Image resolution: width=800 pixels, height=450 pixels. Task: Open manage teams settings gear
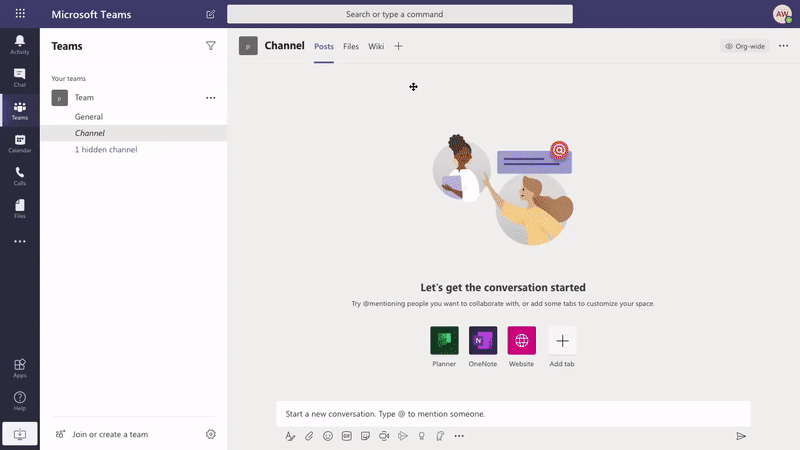(211, 434)
